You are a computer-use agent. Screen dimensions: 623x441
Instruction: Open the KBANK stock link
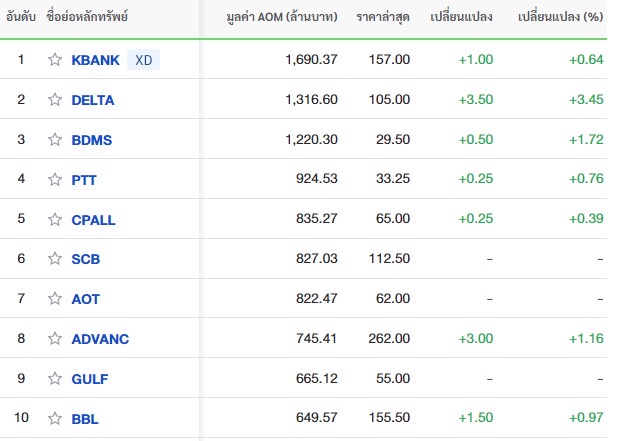tap(95, 60)
